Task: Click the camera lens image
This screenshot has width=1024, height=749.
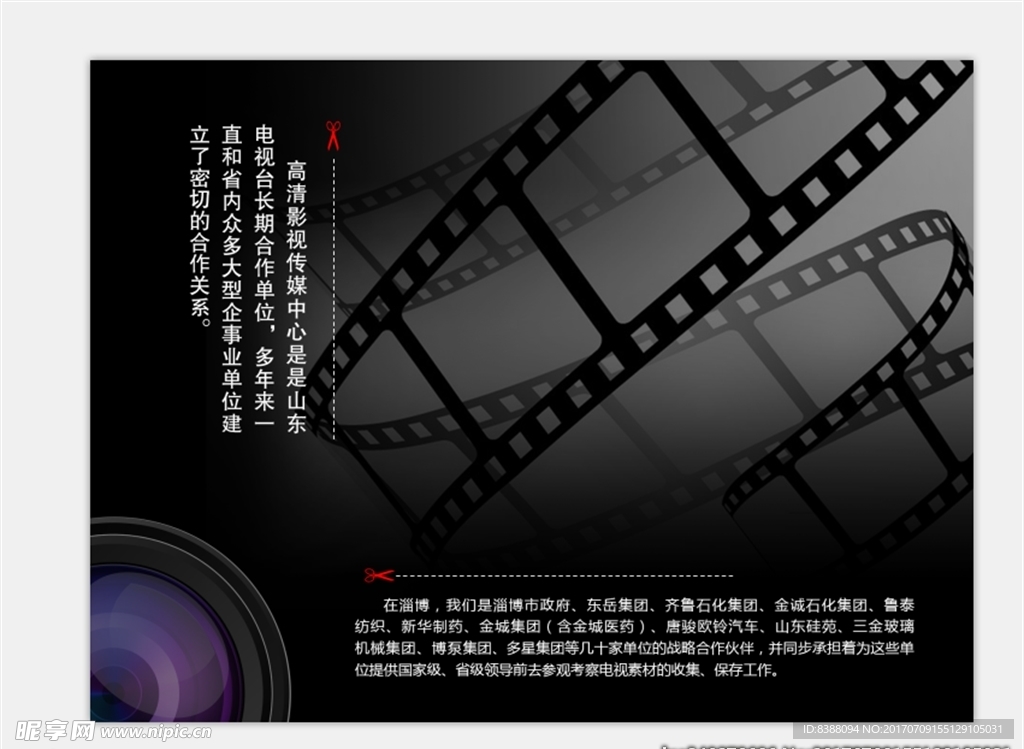Action: [190, 620]
